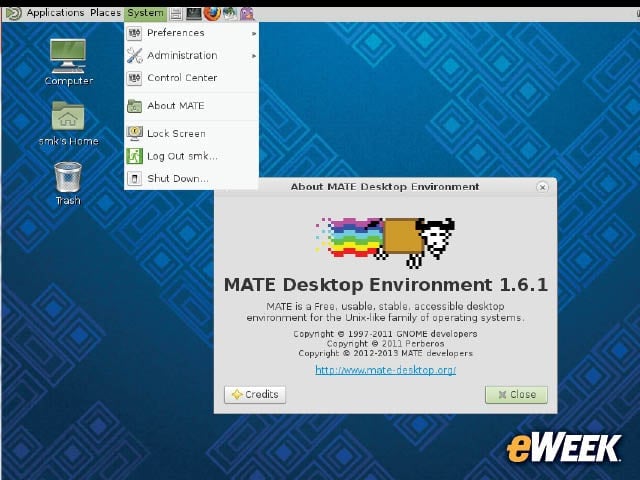Launch the Pidgin messenger icon in panel
This screenshot has height=480, width=640.
tap(247, 14)
